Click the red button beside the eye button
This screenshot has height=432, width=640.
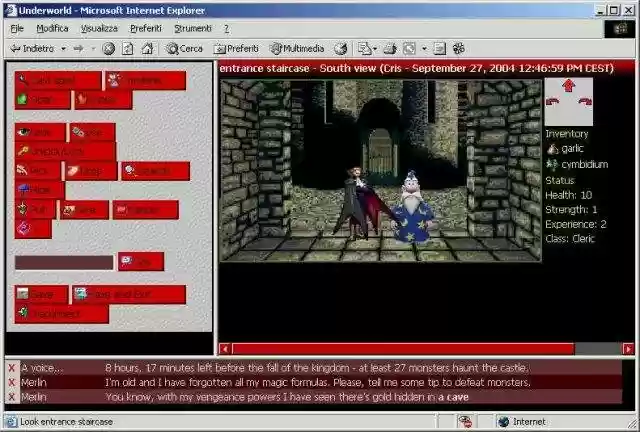tap(92, 132)
